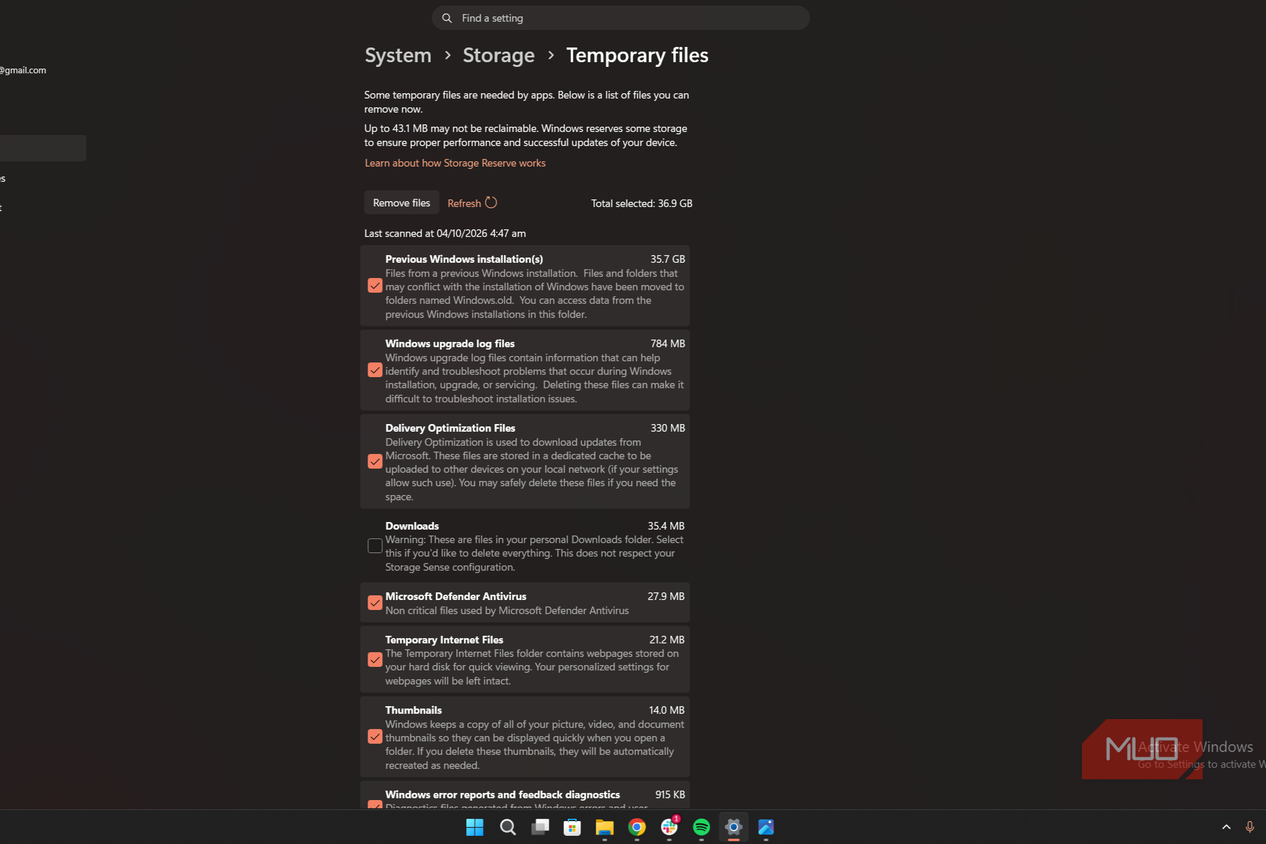
Task: Go to the System breadcrumb
Action: pyautogui.click(x=398, y=55)
